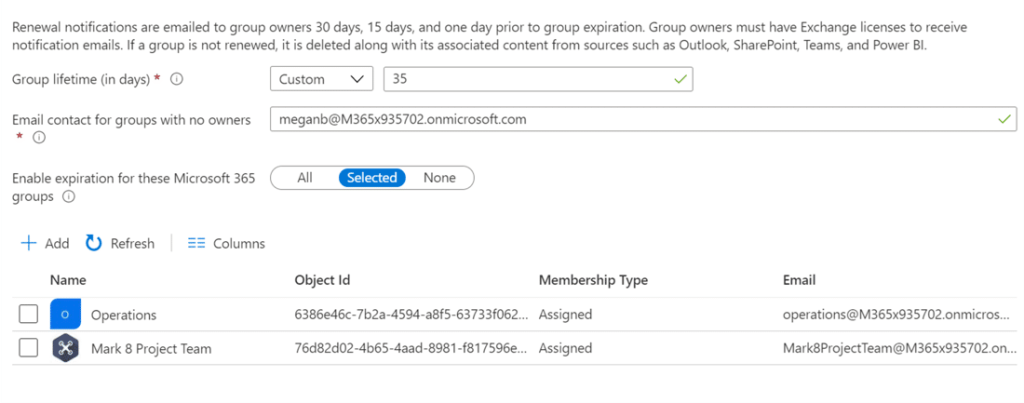Click the info icon next to Enable expiration groups

69,196
